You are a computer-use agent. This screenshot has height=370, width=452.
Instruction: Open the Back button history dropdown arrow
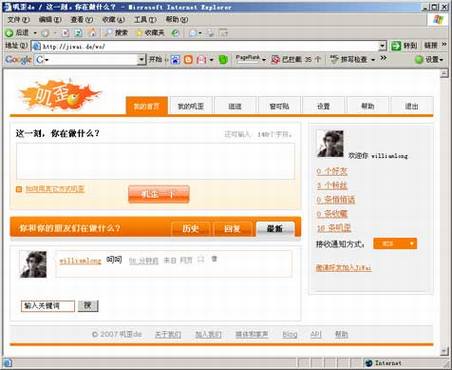[35, 33]
